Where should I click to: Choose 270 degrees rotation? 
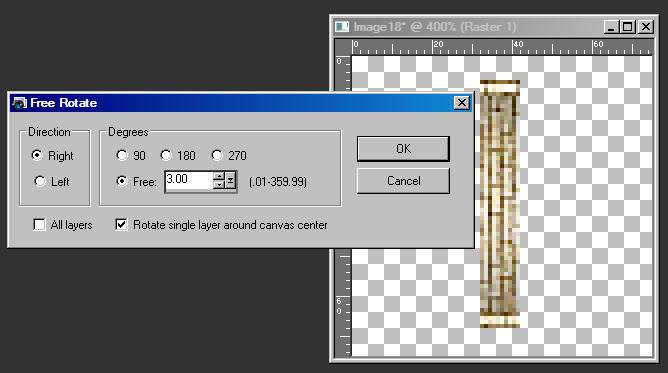[217, 155]
